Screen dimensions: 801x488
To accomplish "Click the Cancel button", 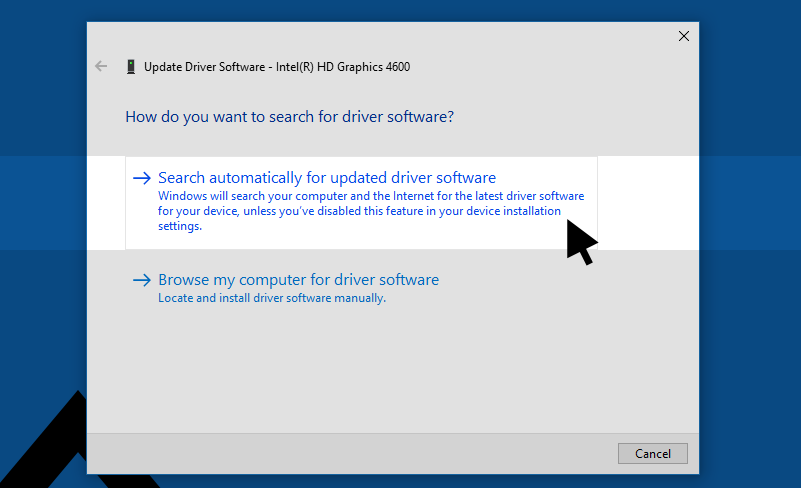I will tap(652, 454).
